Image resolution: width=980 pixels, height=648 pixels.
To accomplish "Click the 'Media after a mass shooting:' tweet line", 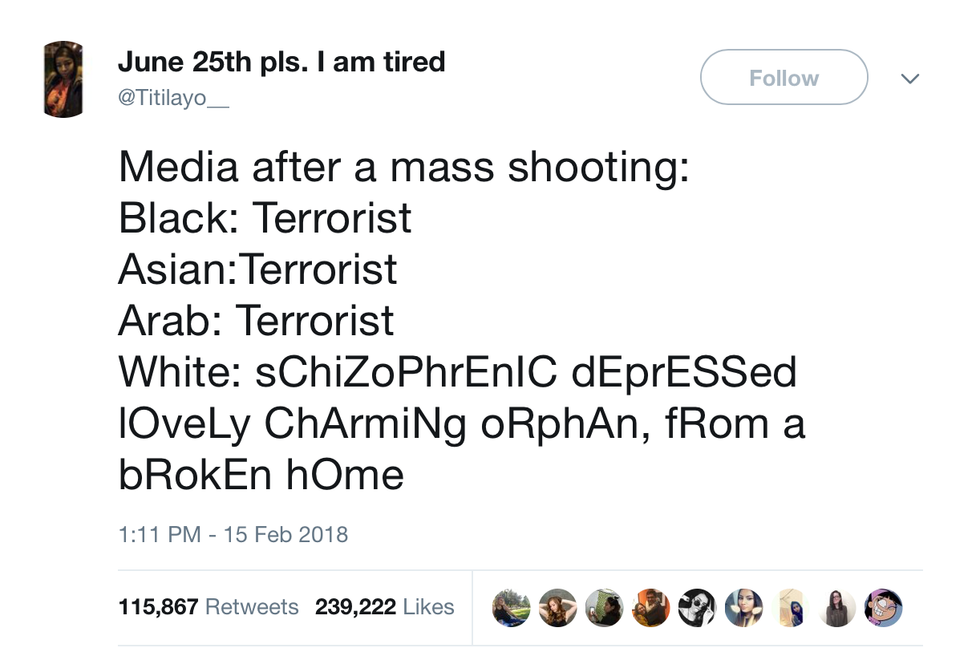I will click(403, 165).
